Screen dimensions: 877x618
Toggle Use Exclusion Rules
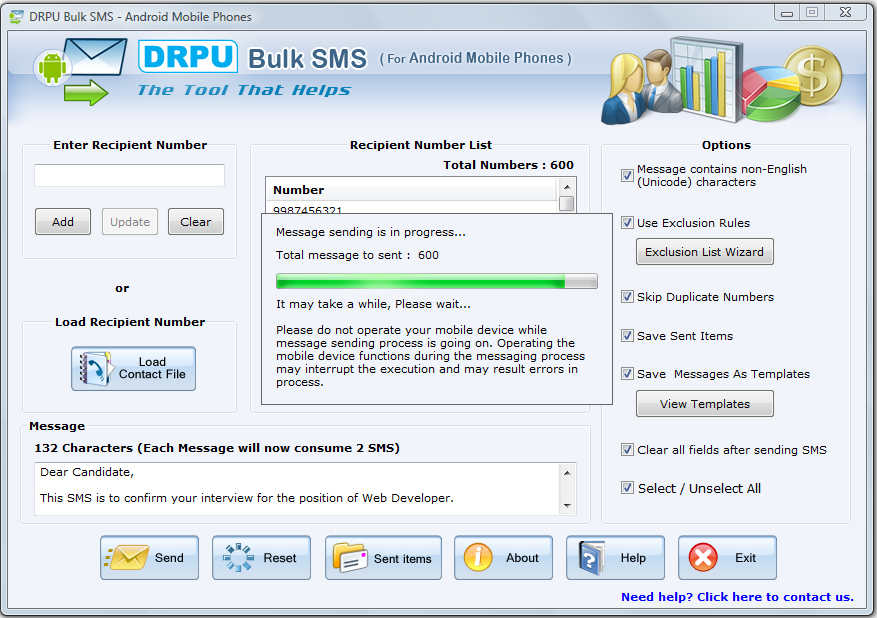point(626,223)
